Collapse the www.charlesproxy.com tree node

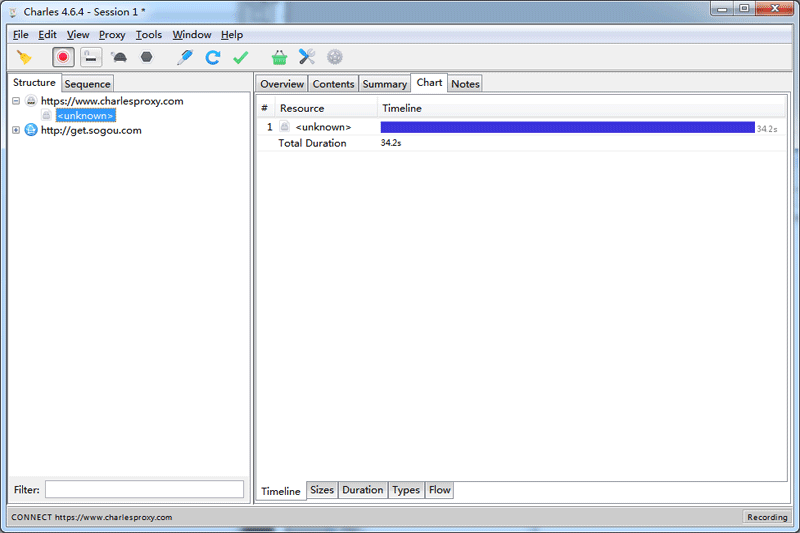pos(16,101)
